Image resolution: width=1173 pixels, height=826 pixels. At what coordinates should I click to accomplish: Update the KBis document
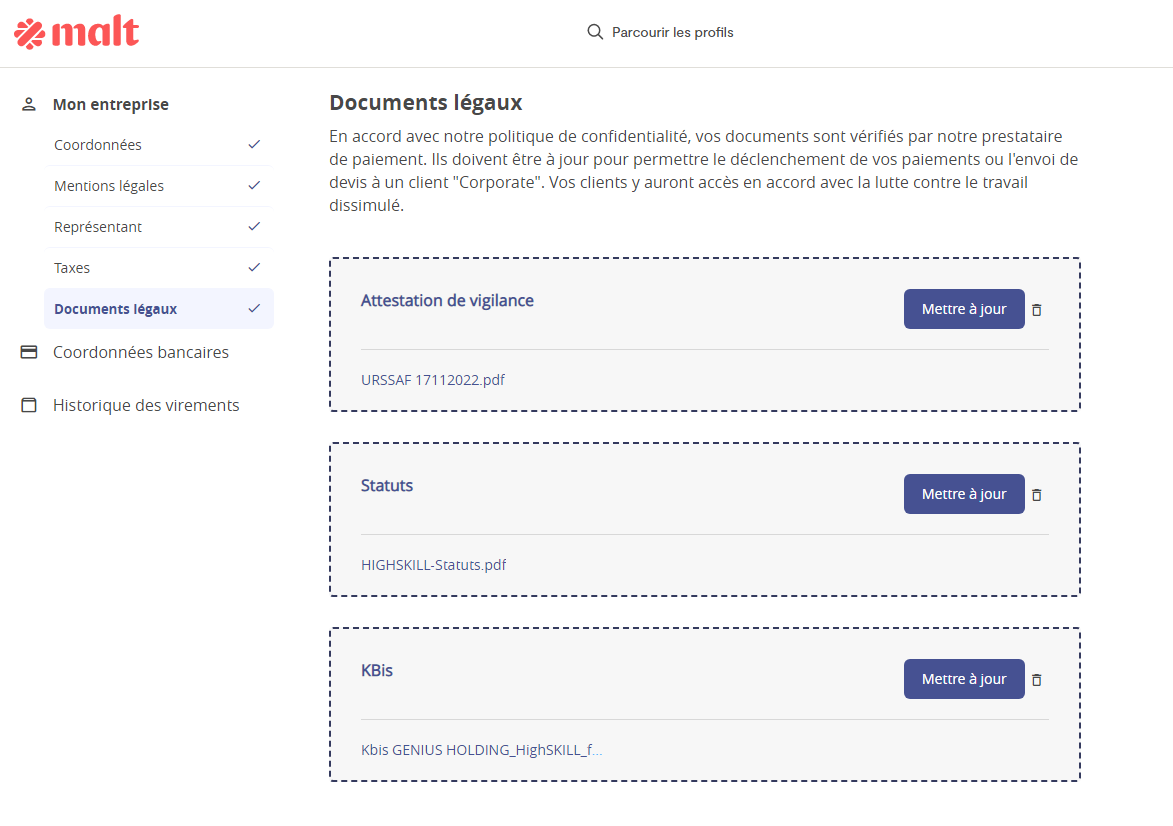click(x=964, y=679)
